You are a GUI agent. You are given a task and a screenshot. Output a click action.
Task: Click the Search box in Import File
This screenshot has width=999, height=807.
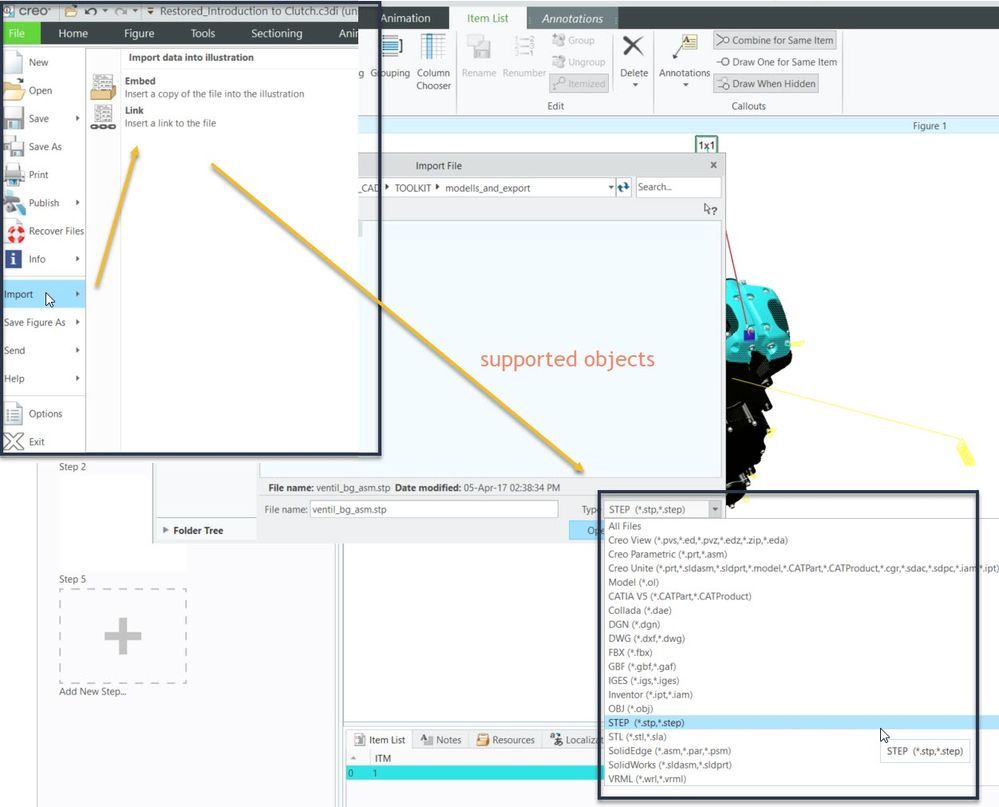pyautogui.click(x=679, y=187)
